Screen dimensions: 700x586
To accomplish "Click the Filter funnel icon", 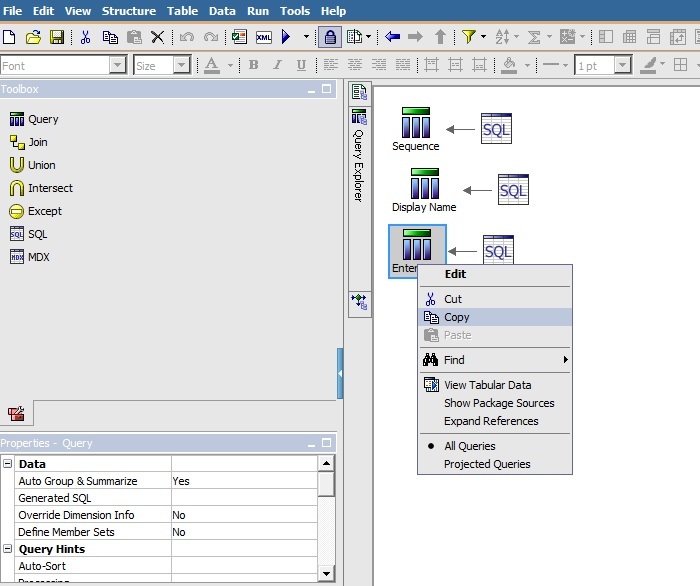I will point(469,37).
